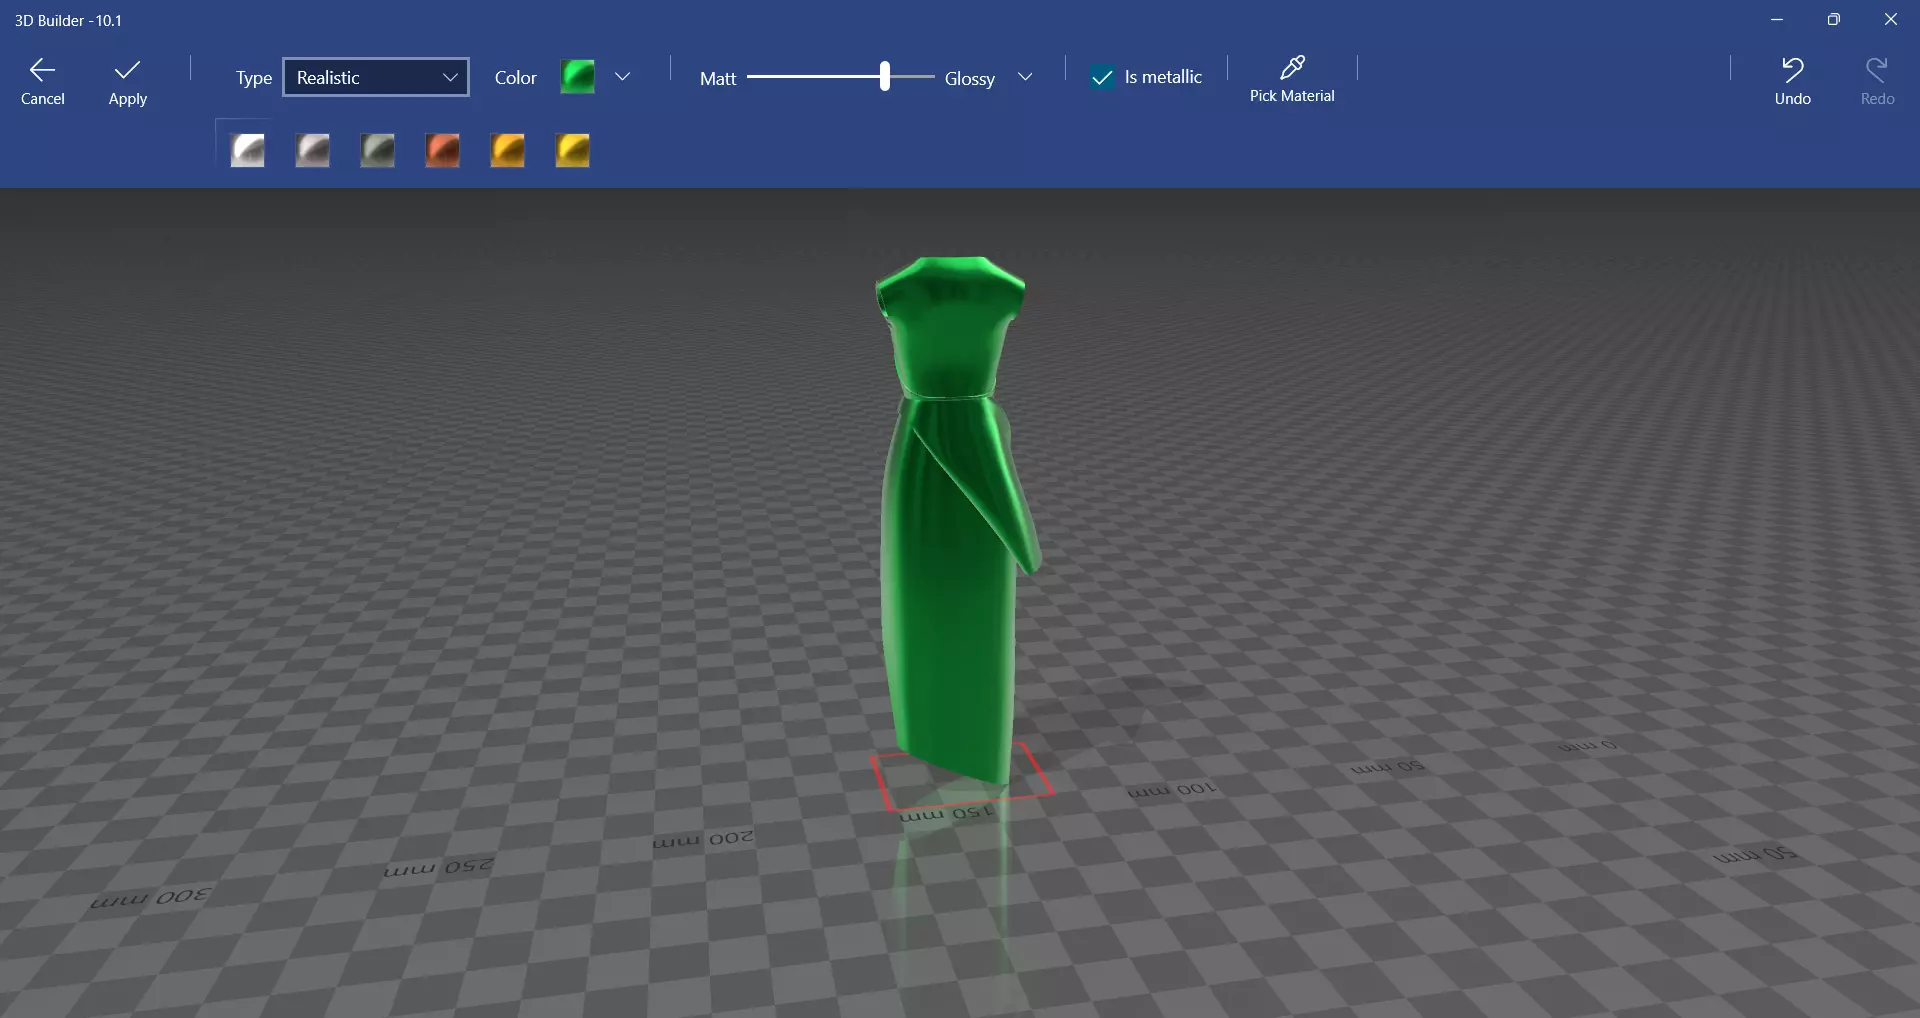Expand the chevron next to Glossy
1920x1018 pixels.
1025,77
